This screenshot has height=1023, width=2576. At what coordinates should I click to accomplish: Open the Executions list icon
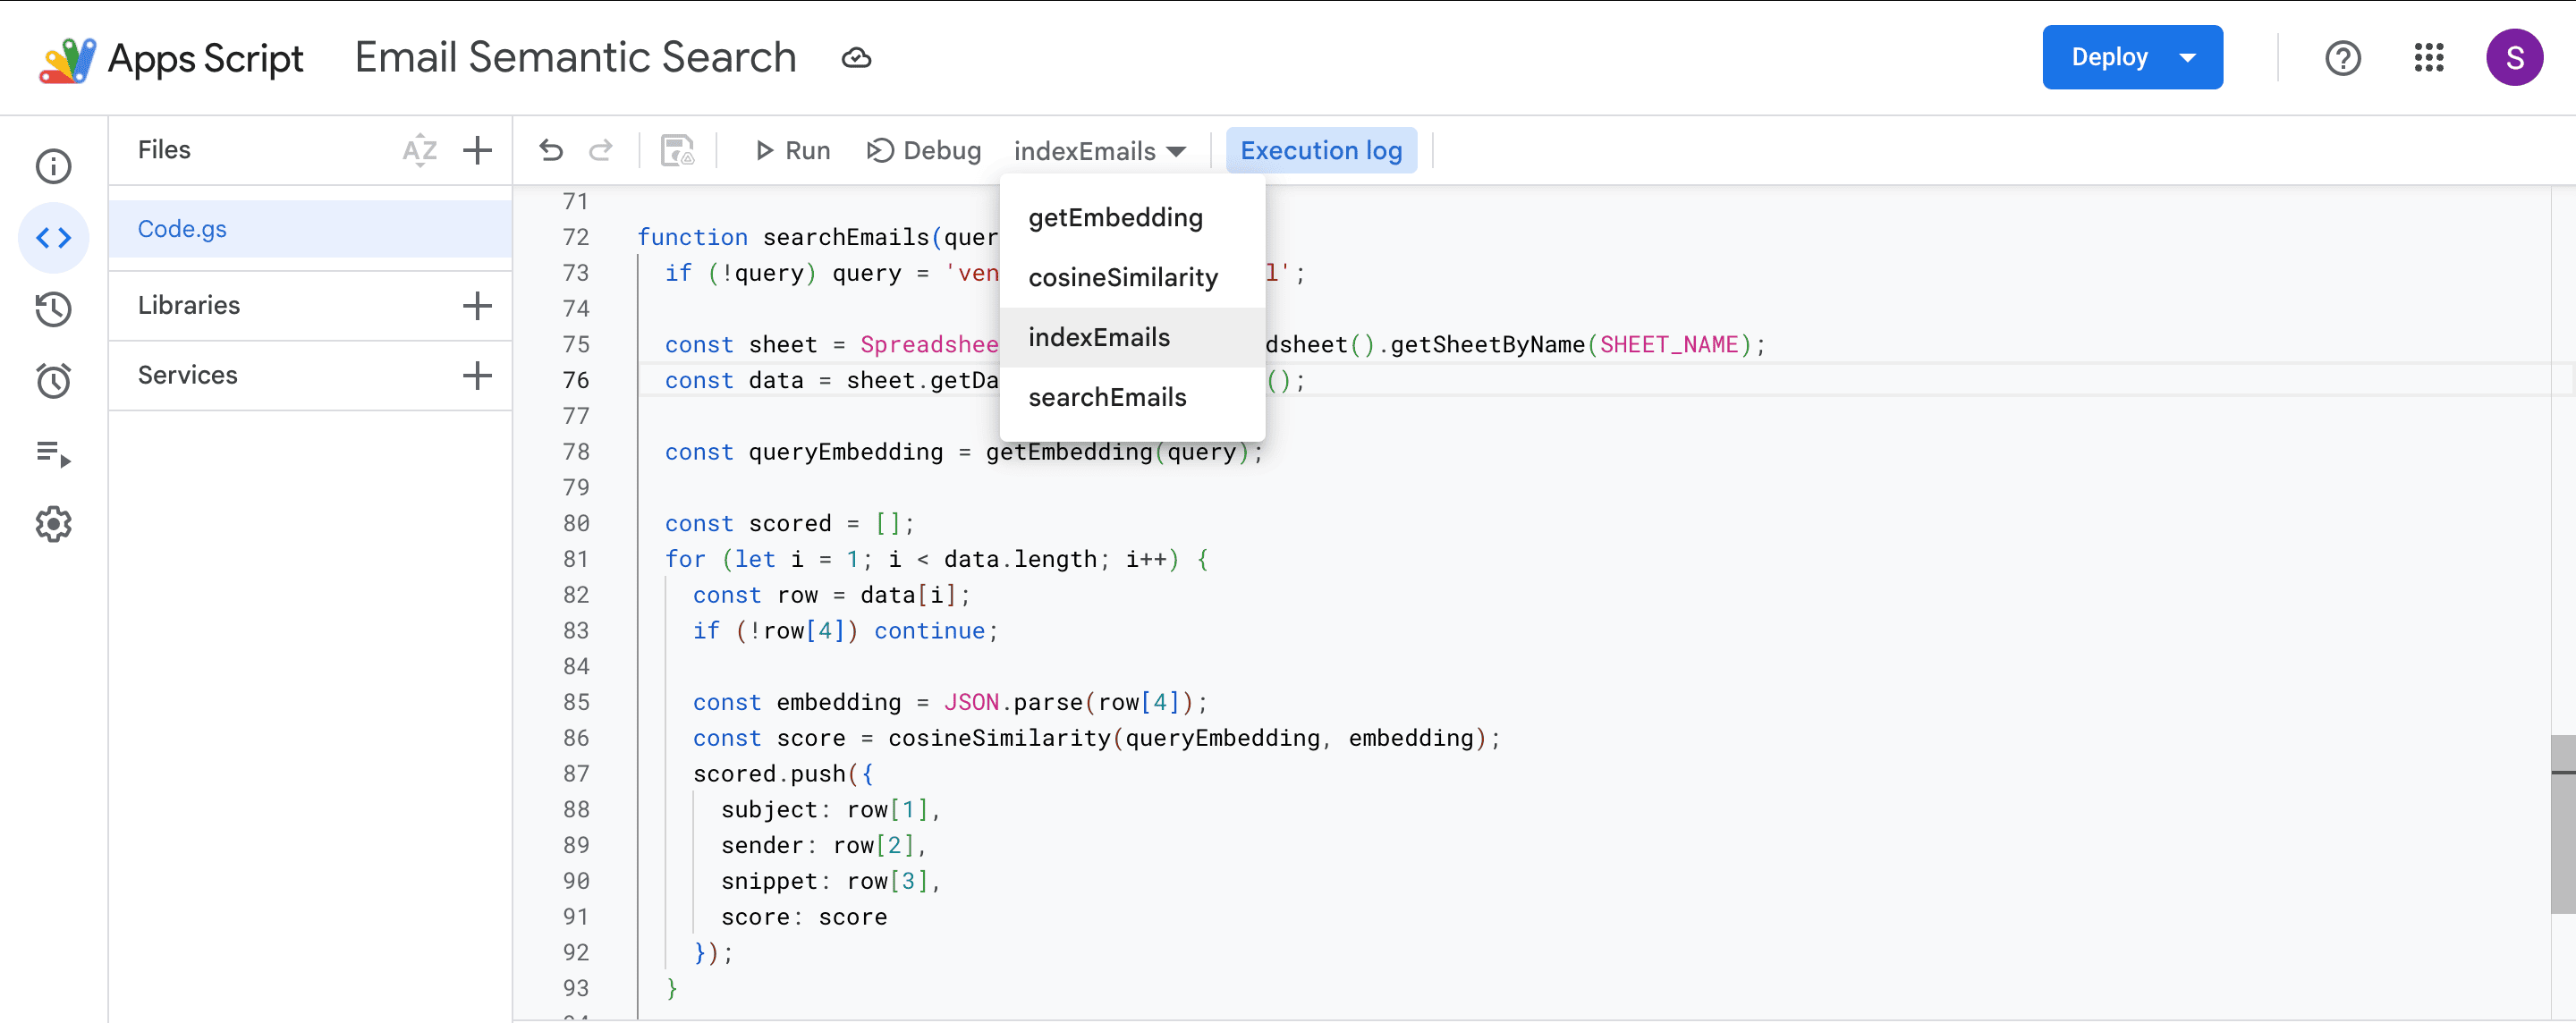(54, 453)
